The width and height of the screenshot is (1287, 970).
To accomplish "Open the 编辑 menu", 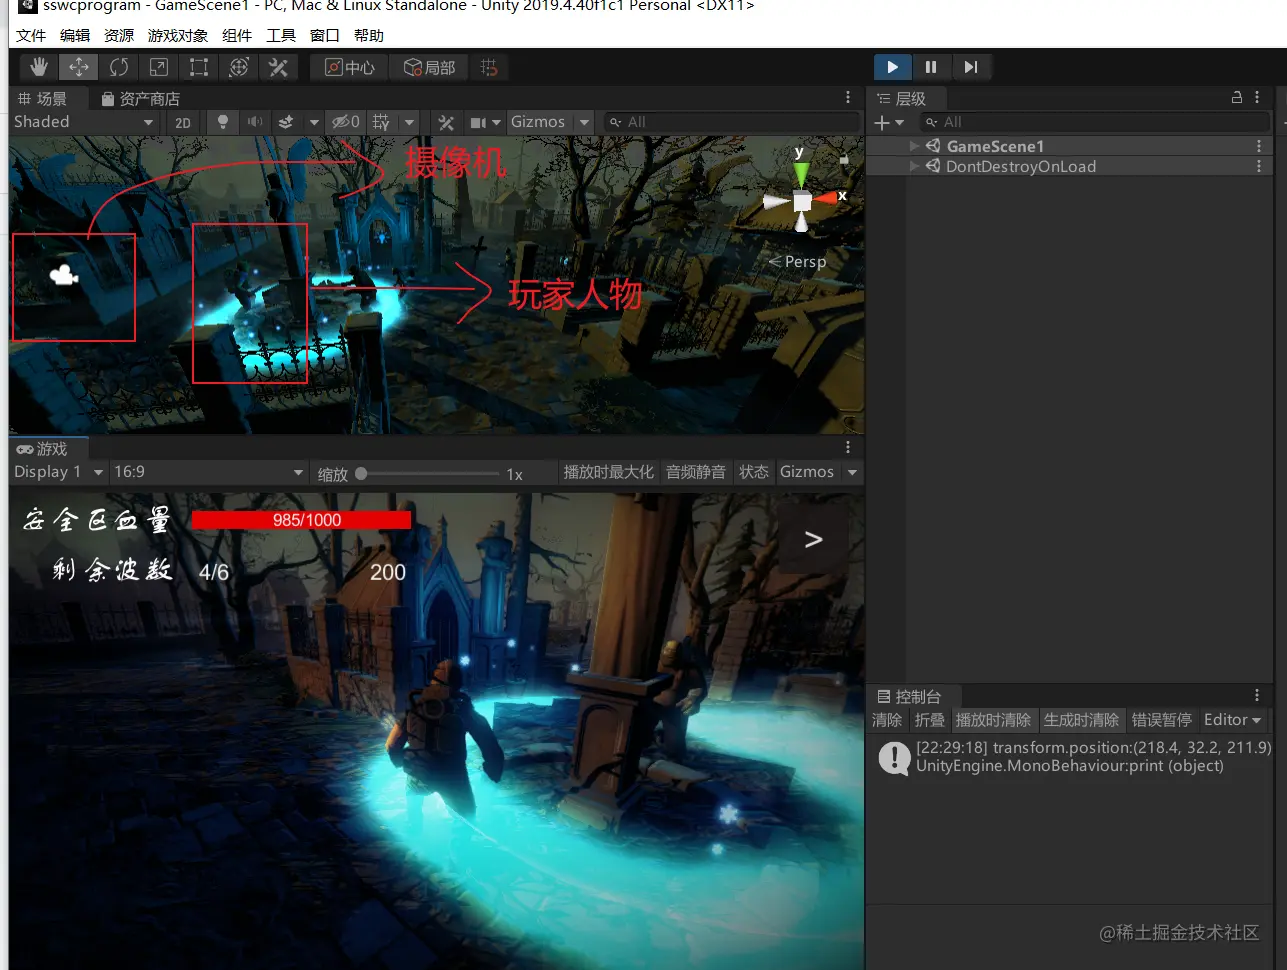I will (75, 35).
